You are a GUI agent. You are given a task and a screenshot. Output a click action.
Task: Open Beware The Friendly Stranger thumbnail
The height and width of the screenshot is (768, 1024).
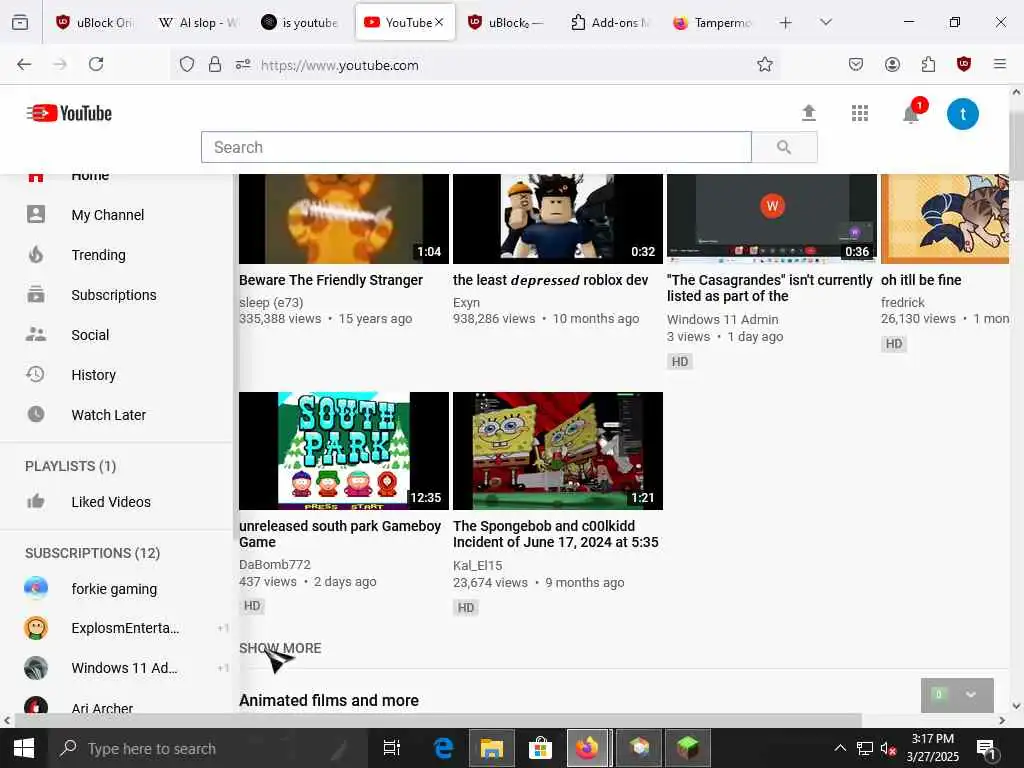344,219
